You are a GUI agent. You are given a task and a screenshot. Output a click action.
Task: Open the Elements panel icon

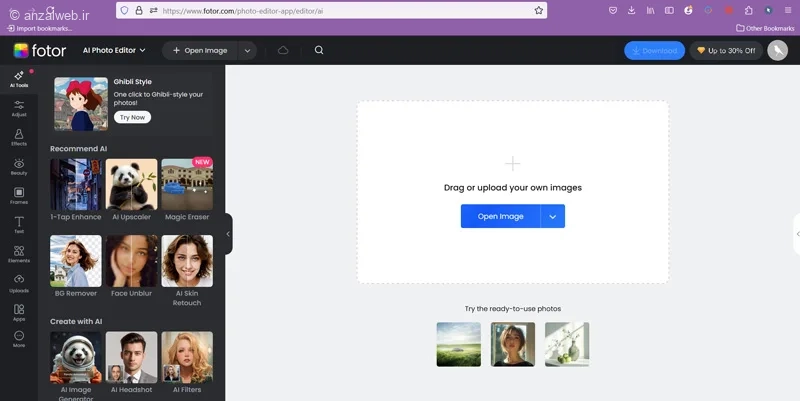pos(19,254)
